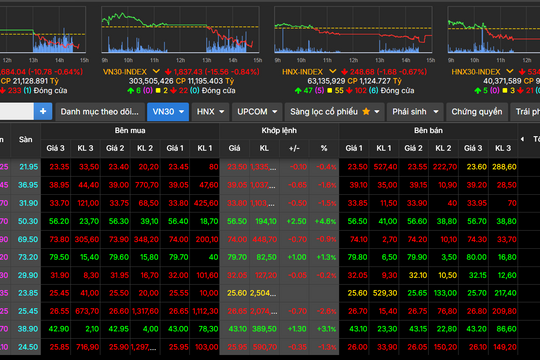Click the Khớp lệnh Giá column header
This screenshot has width=540, height=360.
(x=234, y=148)
